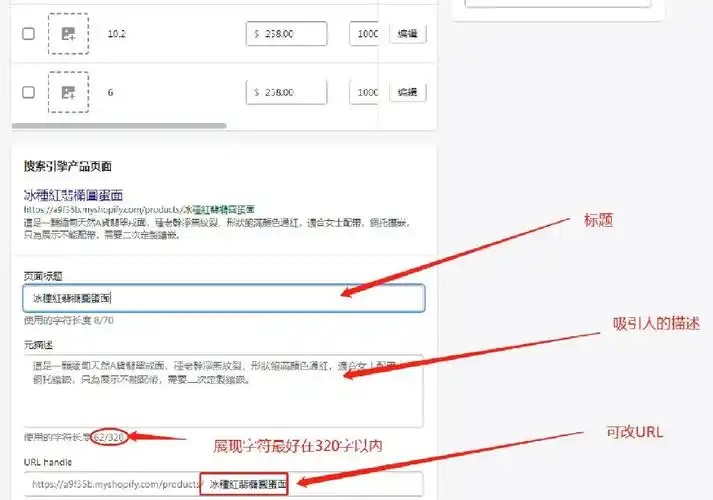Tick the checkbox for variant 10.2
The height and width of the screenshot is (500, 713).
pos(28,34)
